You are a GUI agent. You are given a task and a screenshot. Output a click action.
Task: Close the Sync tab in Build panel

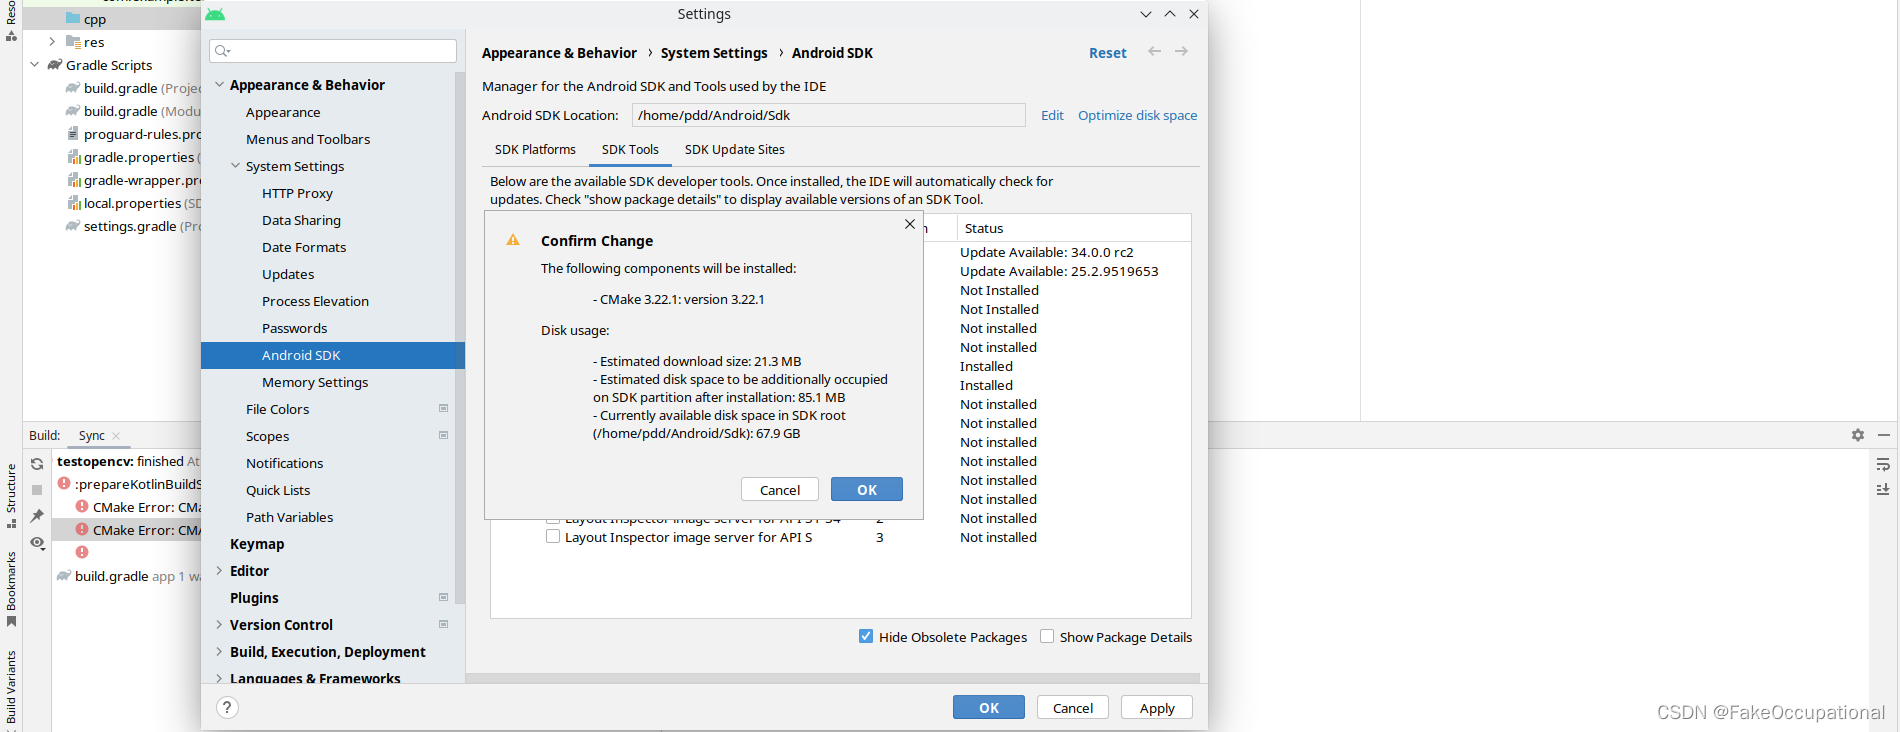tap(116, 436)
